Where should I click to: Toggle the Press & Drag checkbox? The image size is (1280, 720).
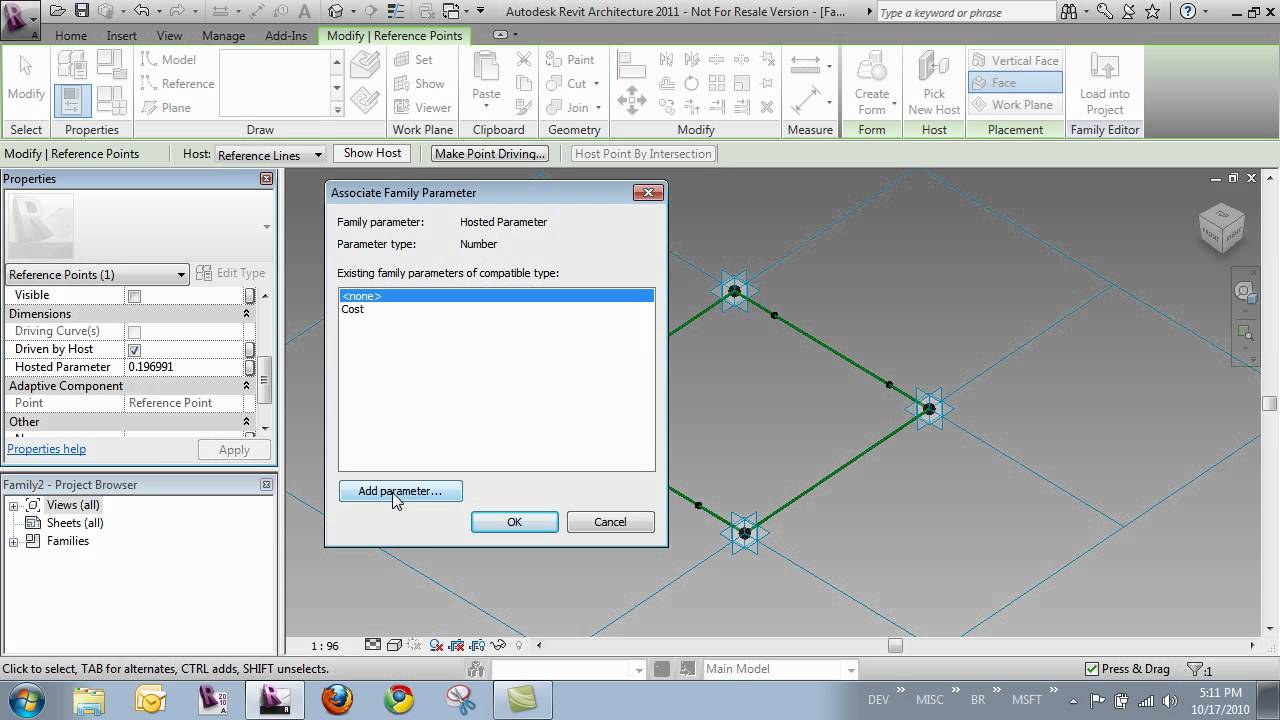1093,668
